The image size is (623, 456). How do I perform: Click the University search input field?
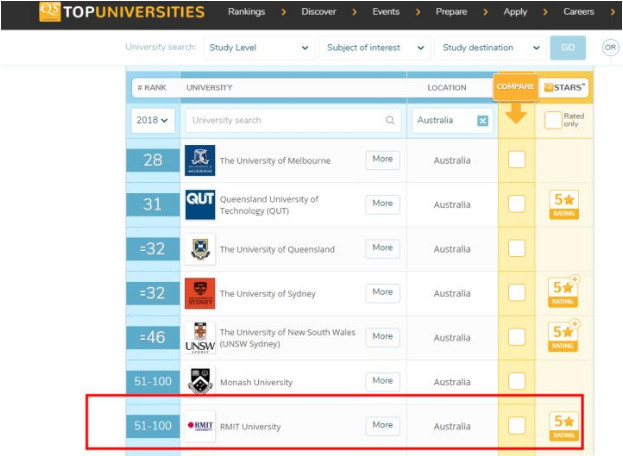[x=285, y=120]
